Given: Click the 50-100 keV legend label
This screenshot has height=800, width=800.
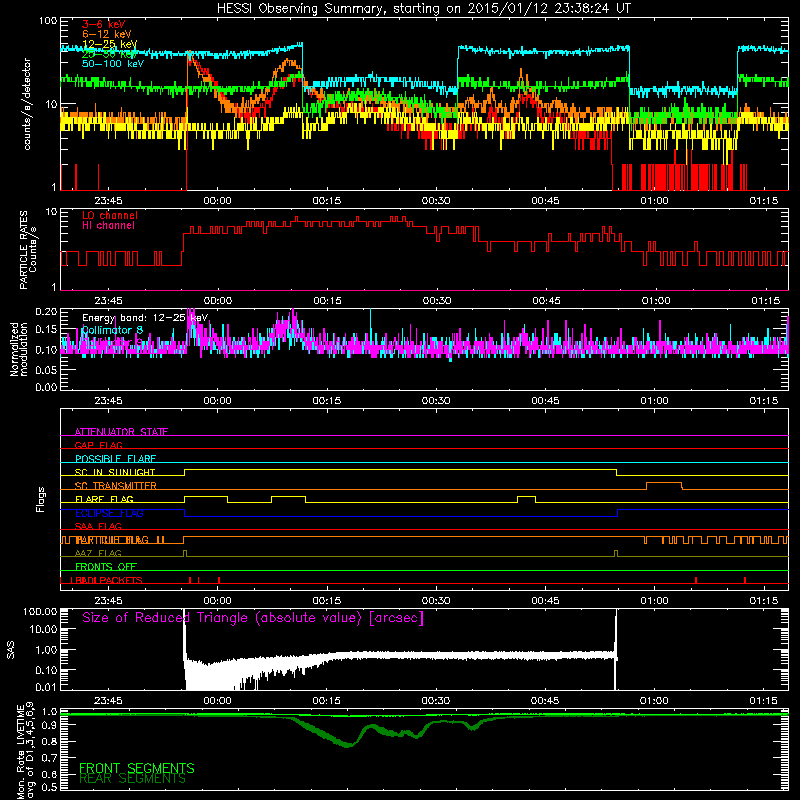Looking at the screenshot, I should click(113, 64).
